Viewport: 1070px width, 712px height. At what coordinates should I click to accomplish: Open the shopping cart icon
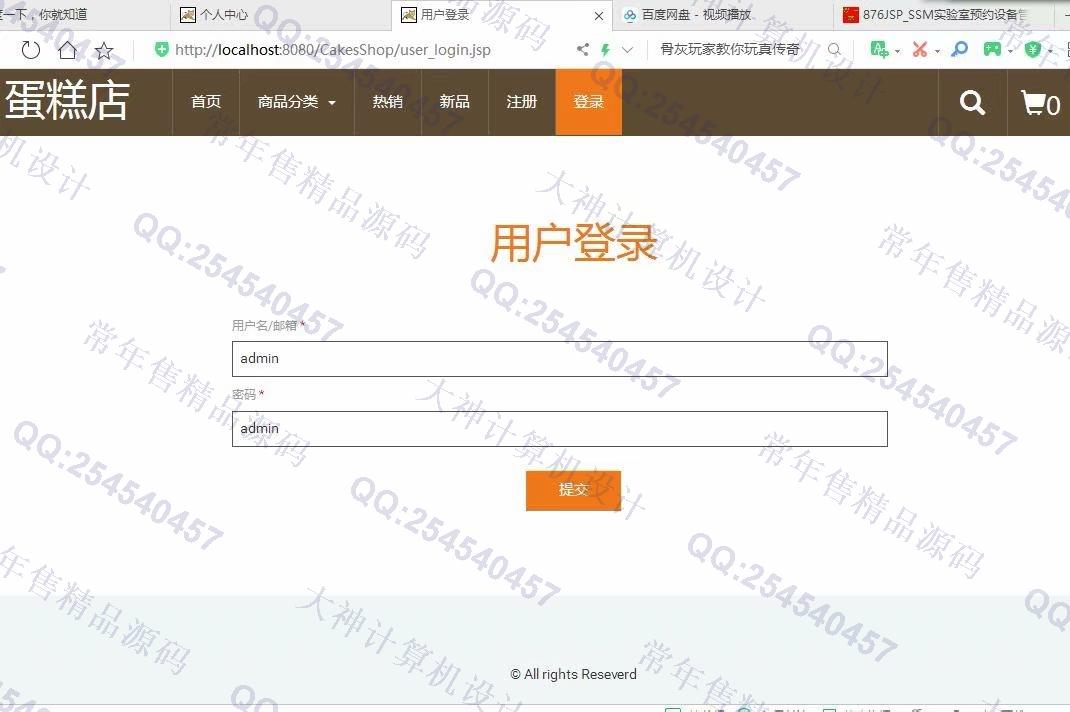click(1040, 103)
